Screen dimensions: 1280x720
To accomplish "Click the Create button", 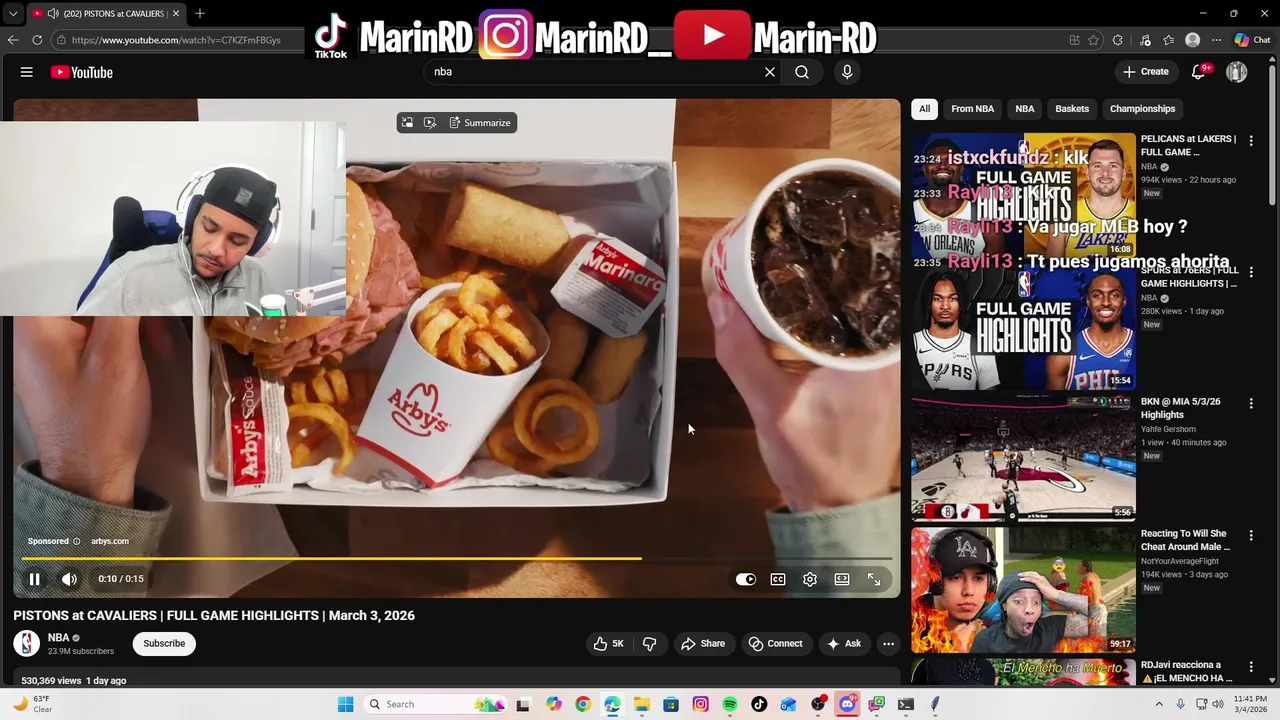I will [x=1145, y=72].
